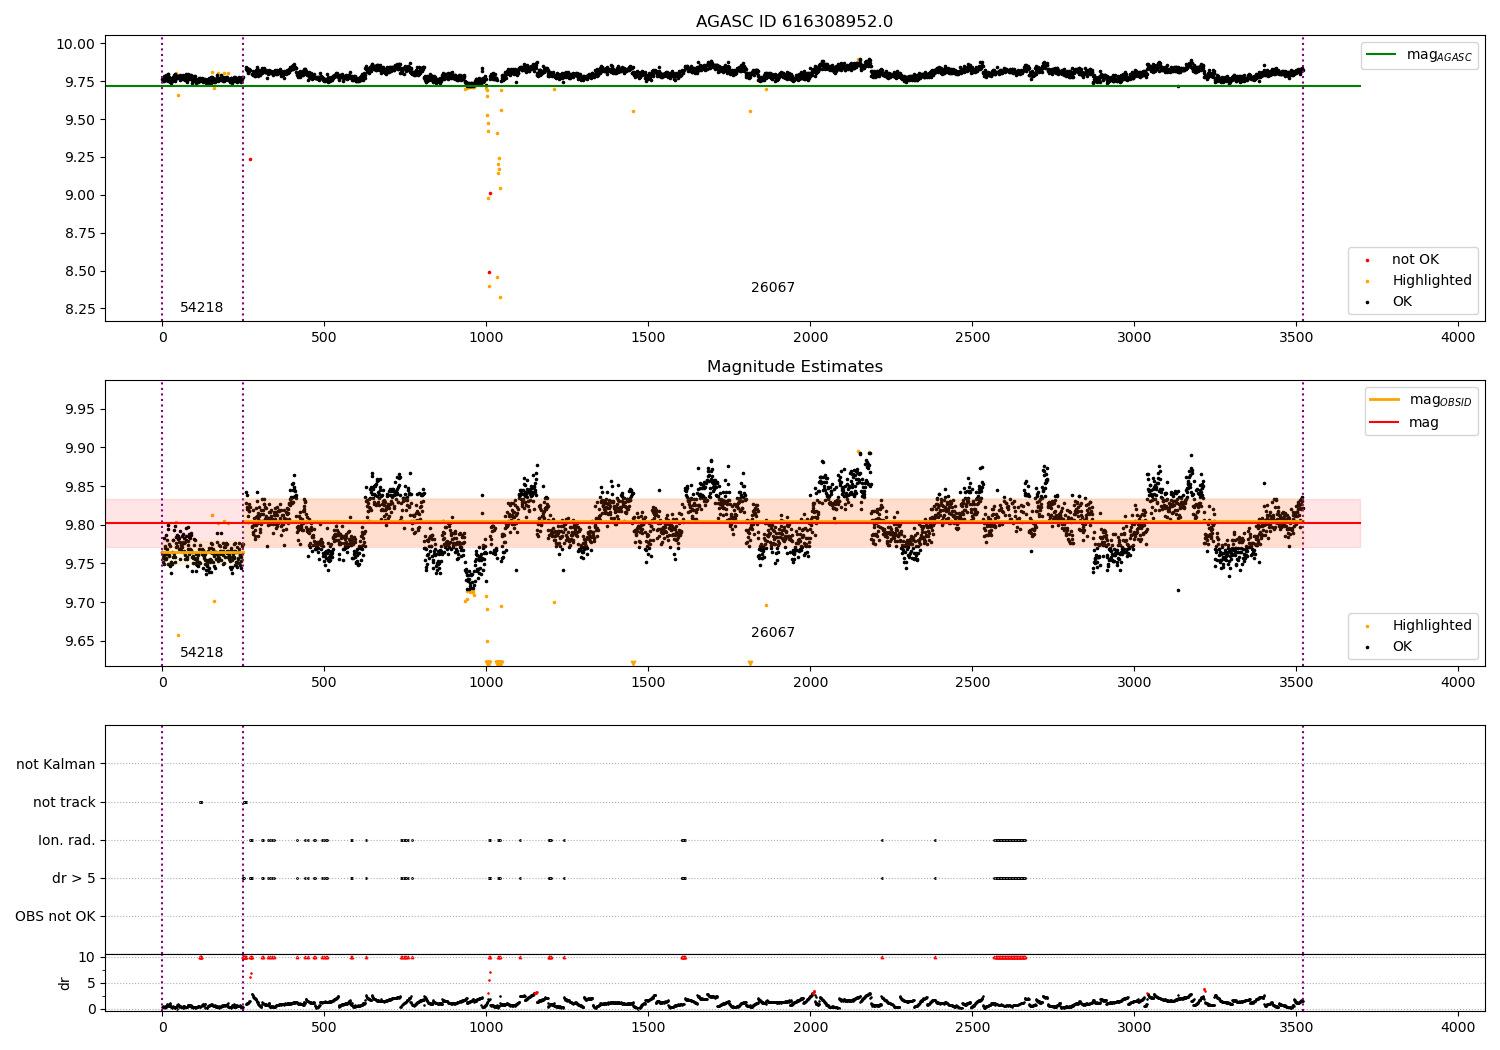This screenshot has width=1500, height=1050.
Task: Click the '8.25' y-axis tick in top plot
Action: click(80, 309)
